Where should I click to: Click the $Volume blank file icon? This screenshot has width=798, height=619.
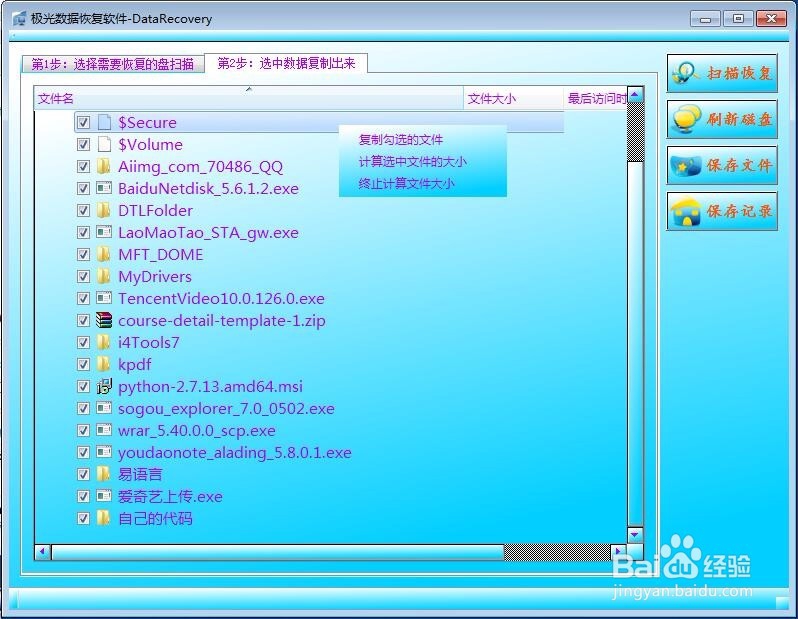coord(104,144)
